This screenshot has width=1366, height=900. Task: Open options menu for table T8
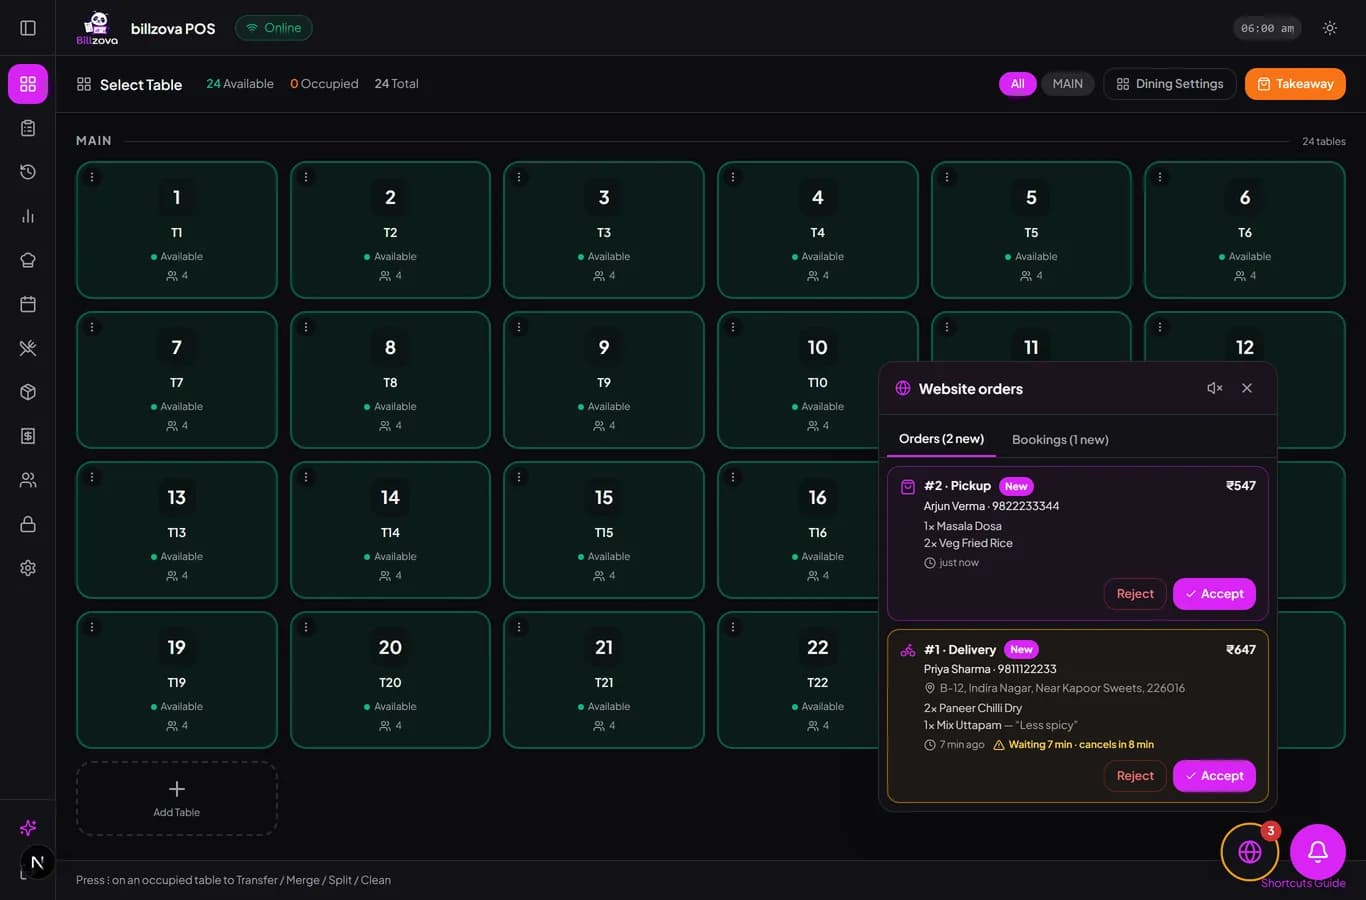(306, 327)
